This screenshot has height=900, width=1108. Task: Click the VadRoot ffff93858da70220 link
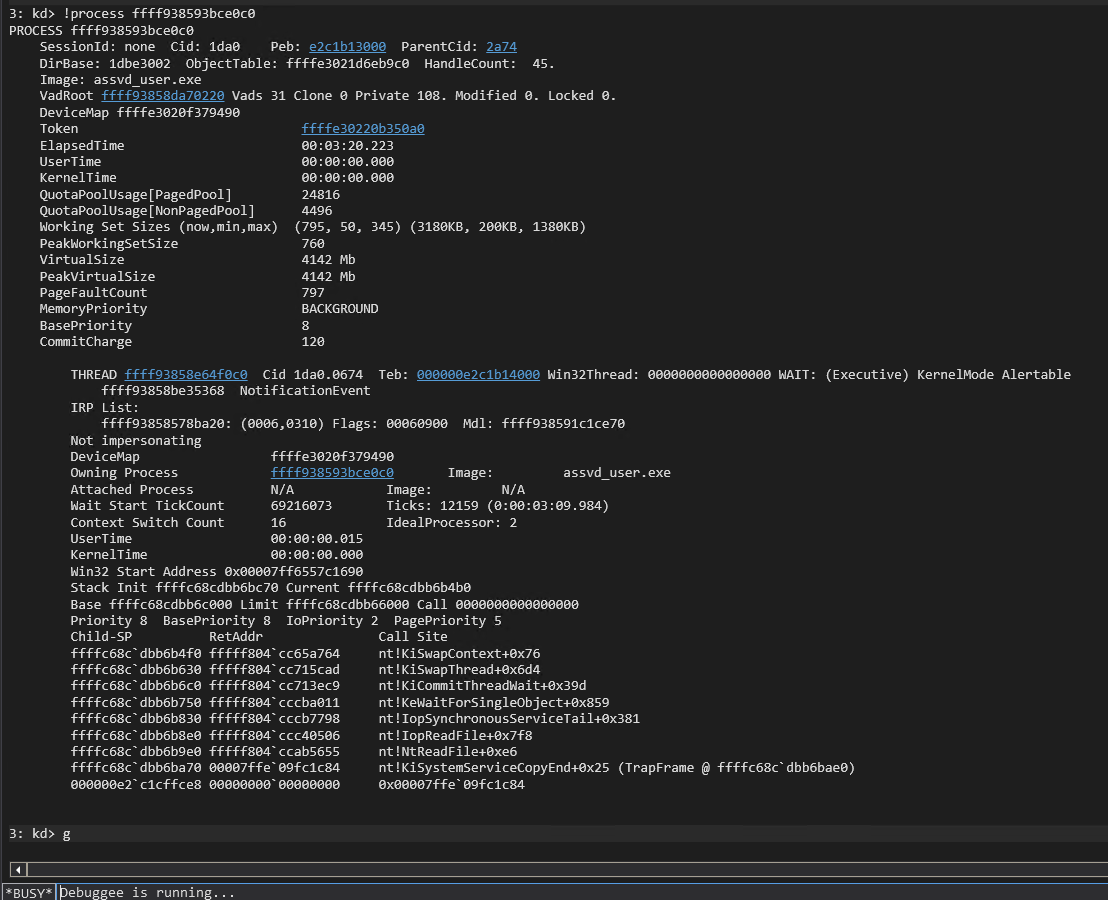(162, 96)
